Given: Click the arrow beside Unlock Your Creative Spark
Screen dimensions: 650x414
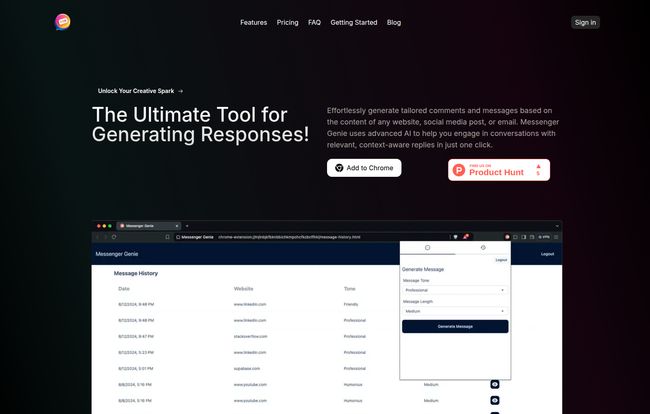Looking at the screenshot, I should (180, 91).
